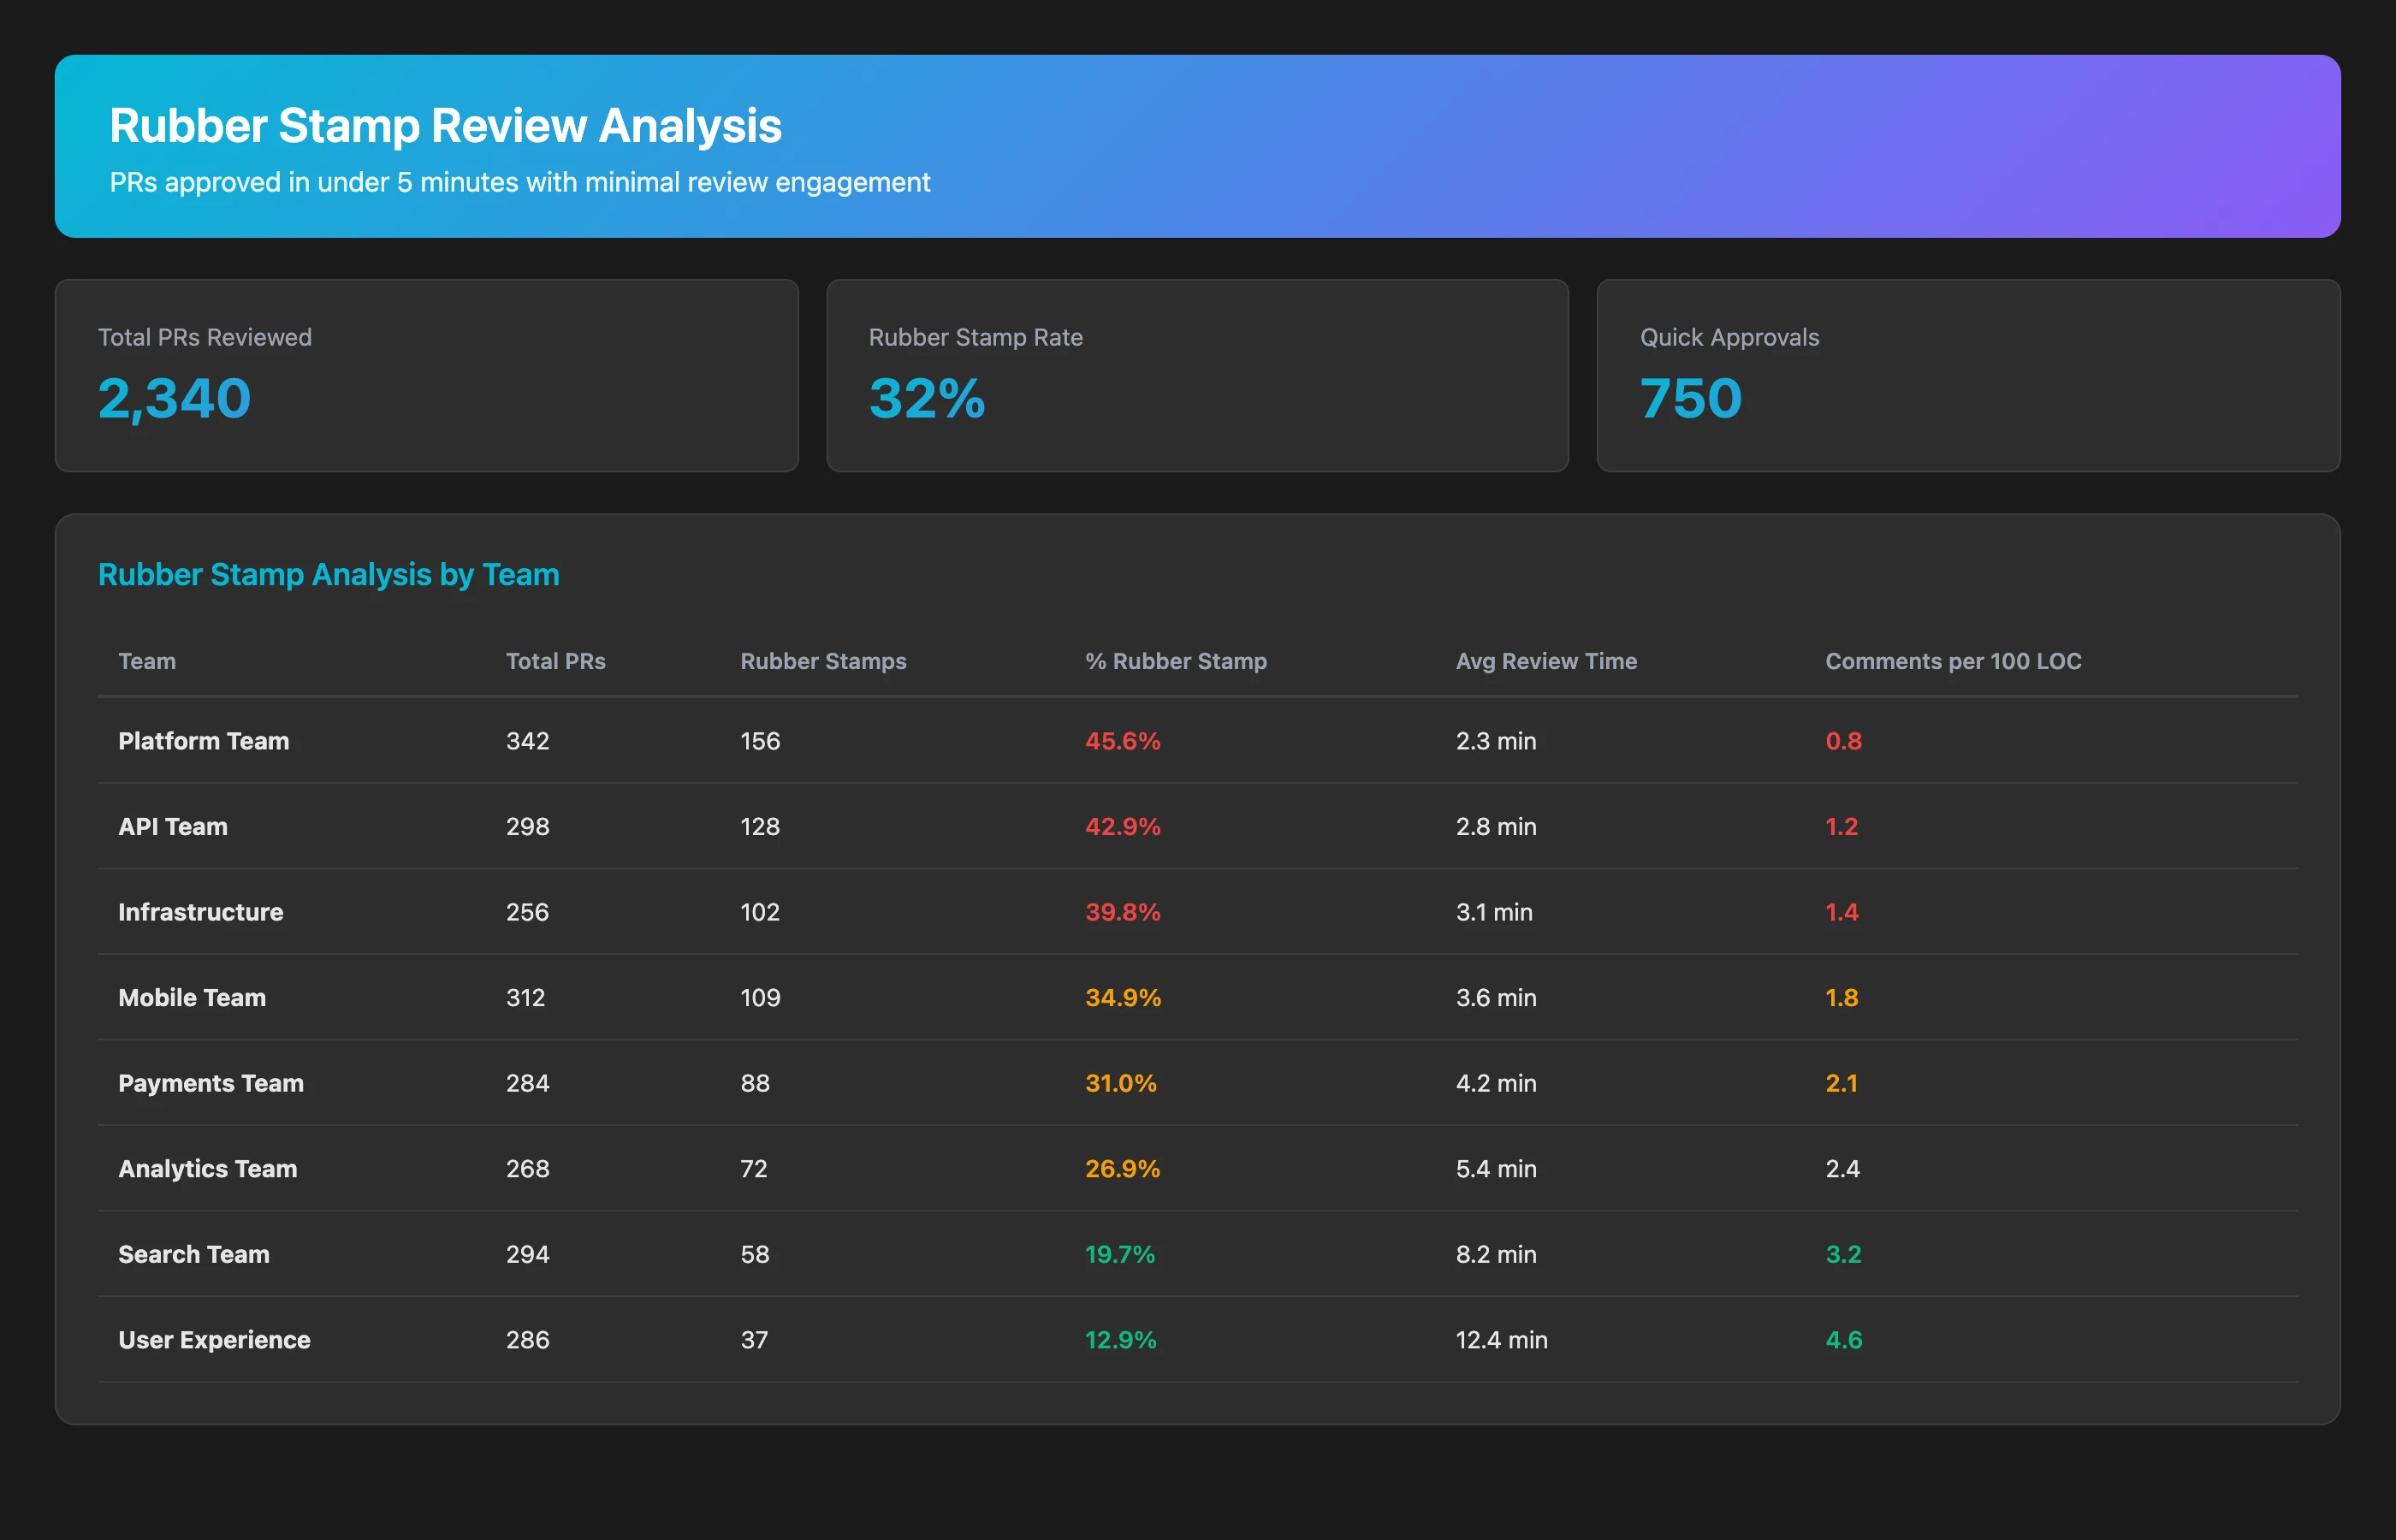This screenshot has width=2396, height=1540.
Task: Sort by Comments per 100 LOC header
Action: pos(1953,661)
